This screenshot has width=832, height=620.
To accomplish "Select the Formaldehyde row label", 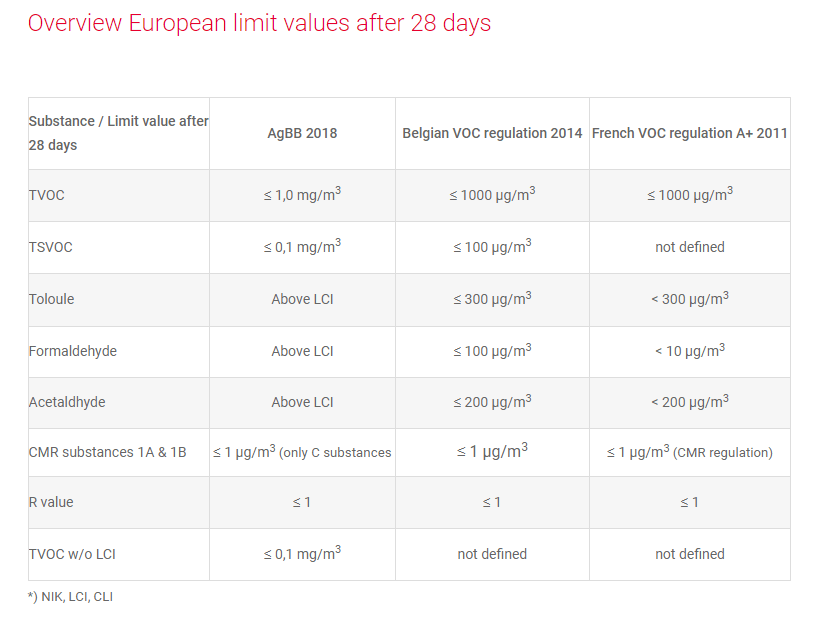I will pos(74,351).
